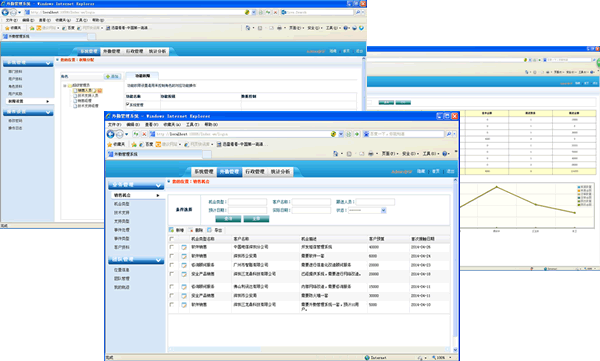Collapse the 业务管理 sidebar panel in front window
The width and height of the screenshot is (600, 361).
click(x=158, y=185)
